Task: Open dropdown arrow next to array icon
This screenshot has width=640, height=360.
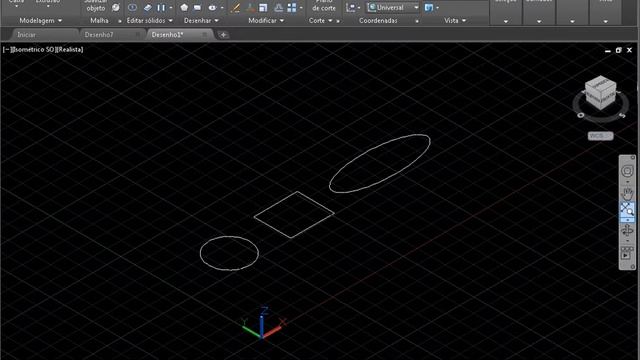Action: pos(301,8)
